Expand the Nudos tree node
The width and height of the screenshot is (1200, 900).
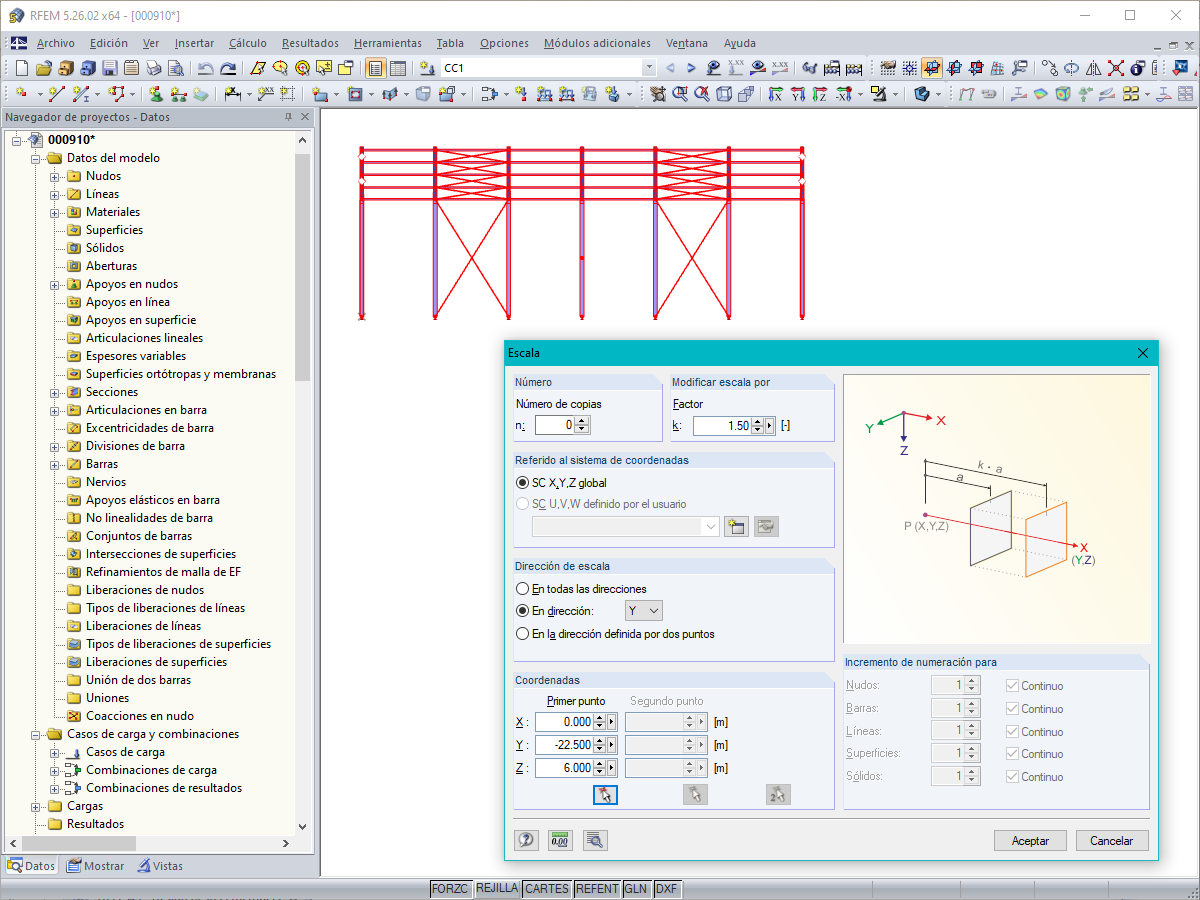pyautogui.click(x=55, y=176)
